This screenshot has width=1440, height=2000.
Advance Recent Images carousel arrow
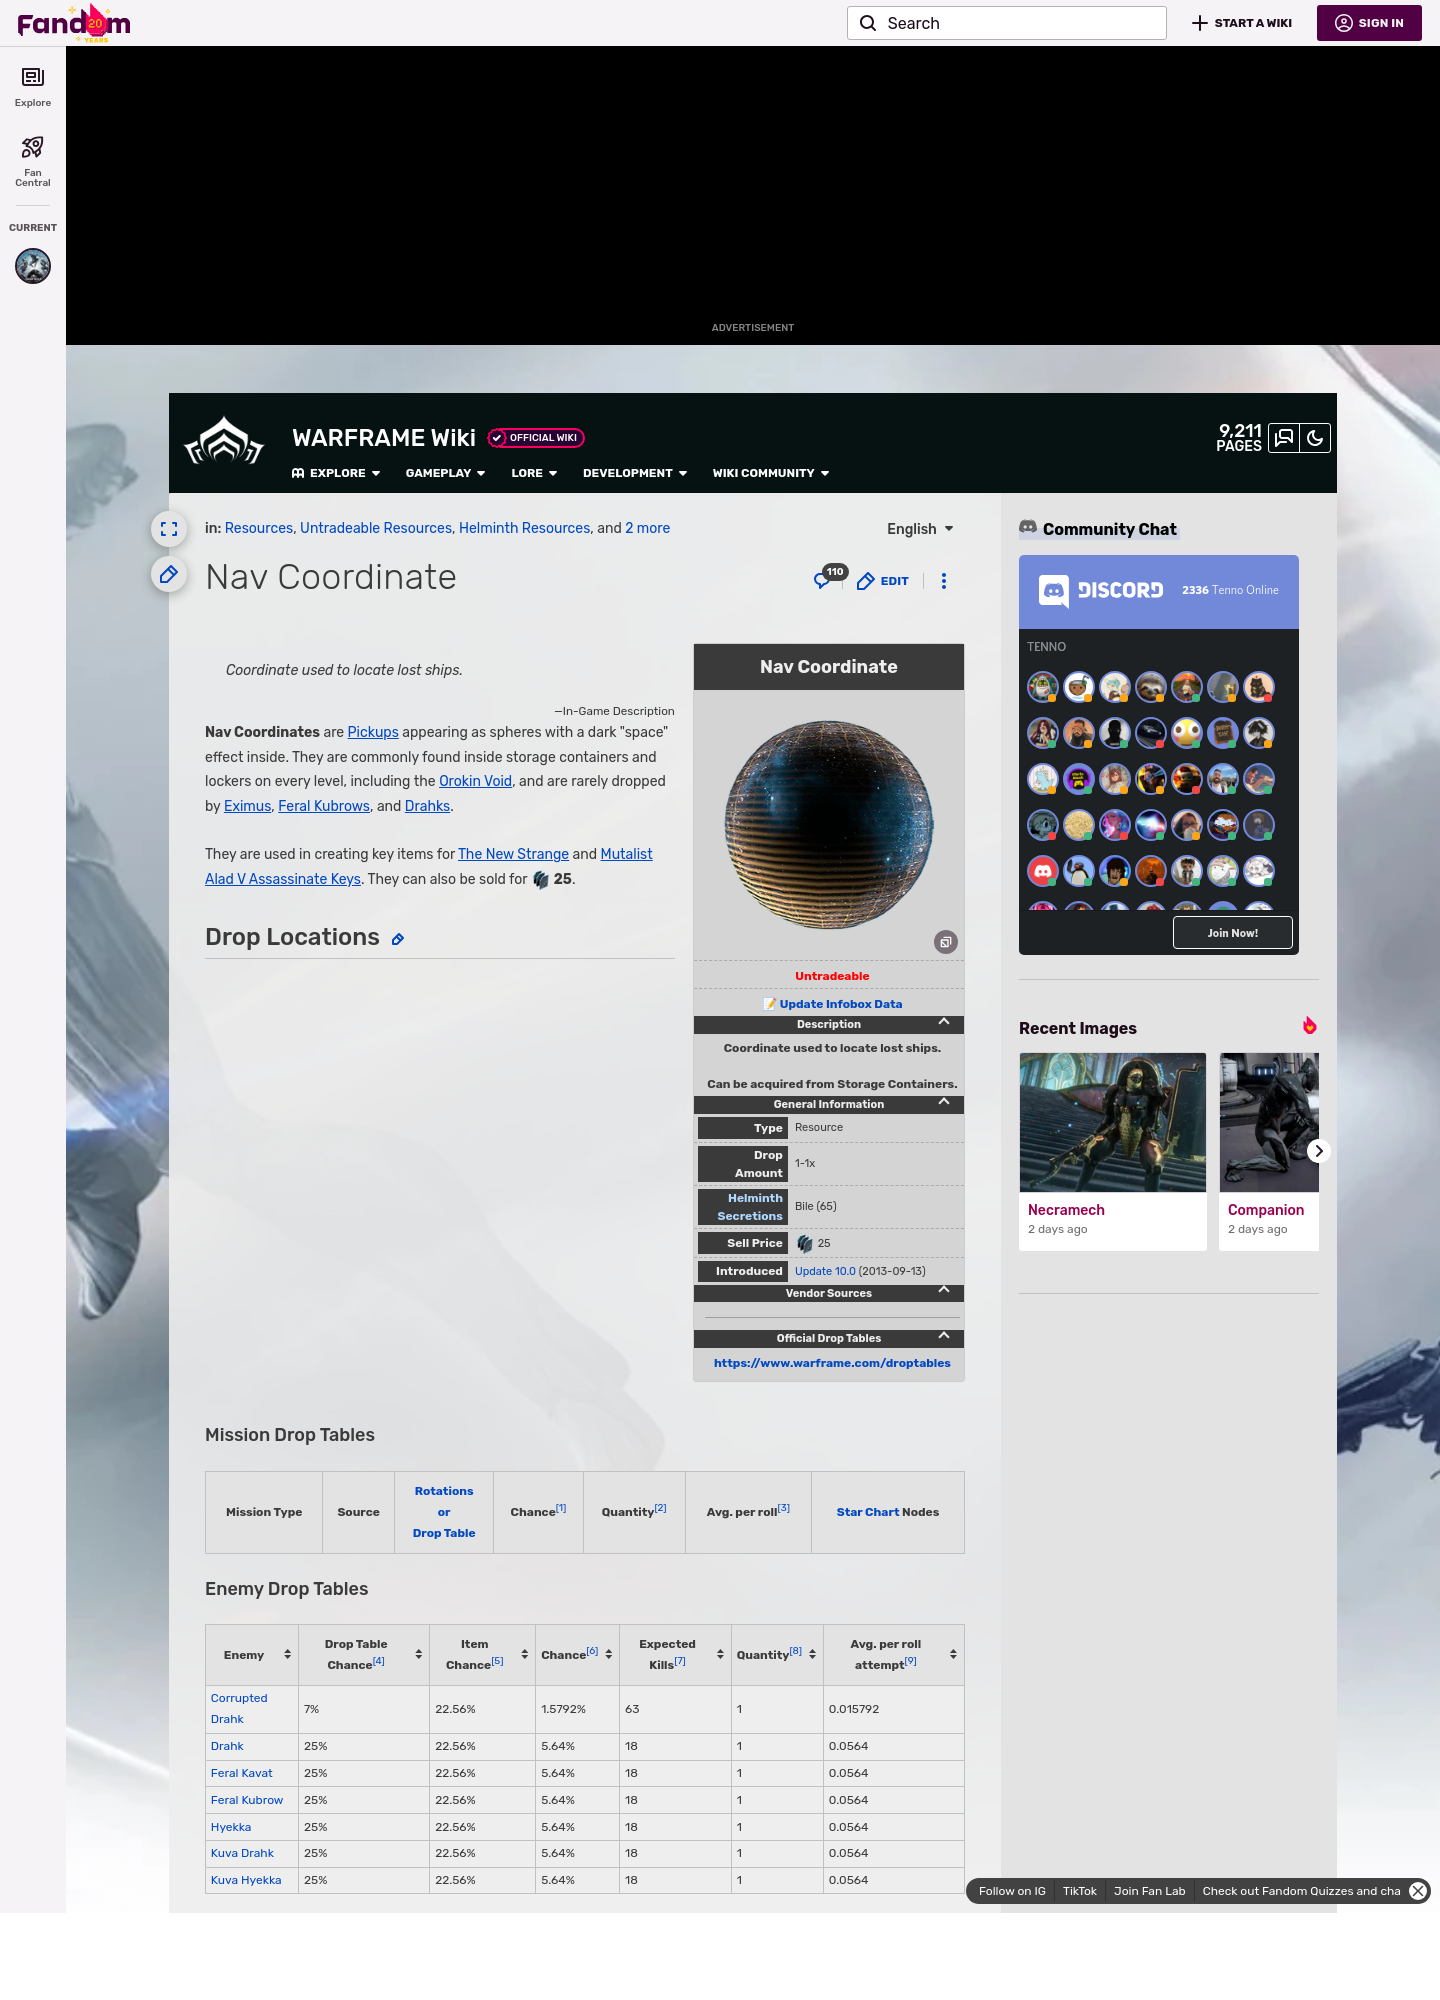coord(1319,1151)
